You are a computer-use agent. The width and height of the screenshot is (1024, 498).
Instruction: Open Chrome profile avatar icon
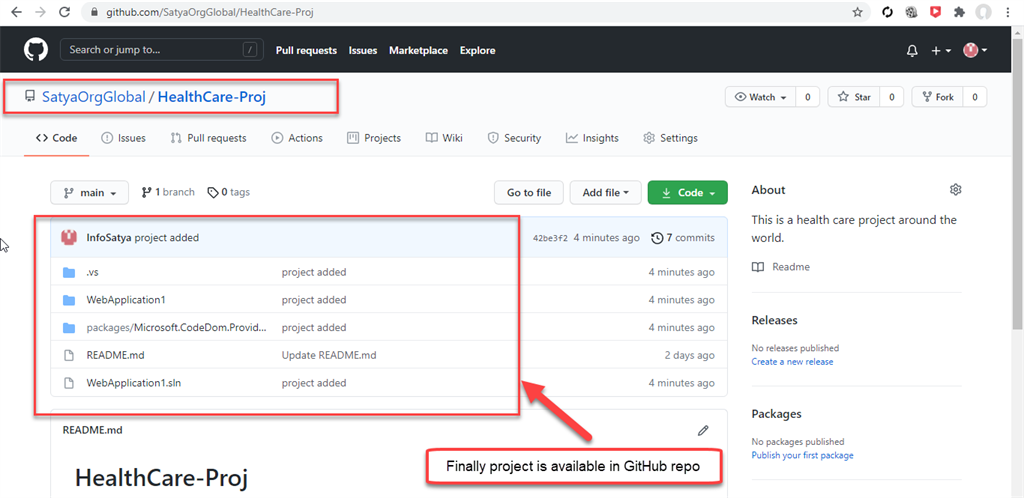(983, 12)
